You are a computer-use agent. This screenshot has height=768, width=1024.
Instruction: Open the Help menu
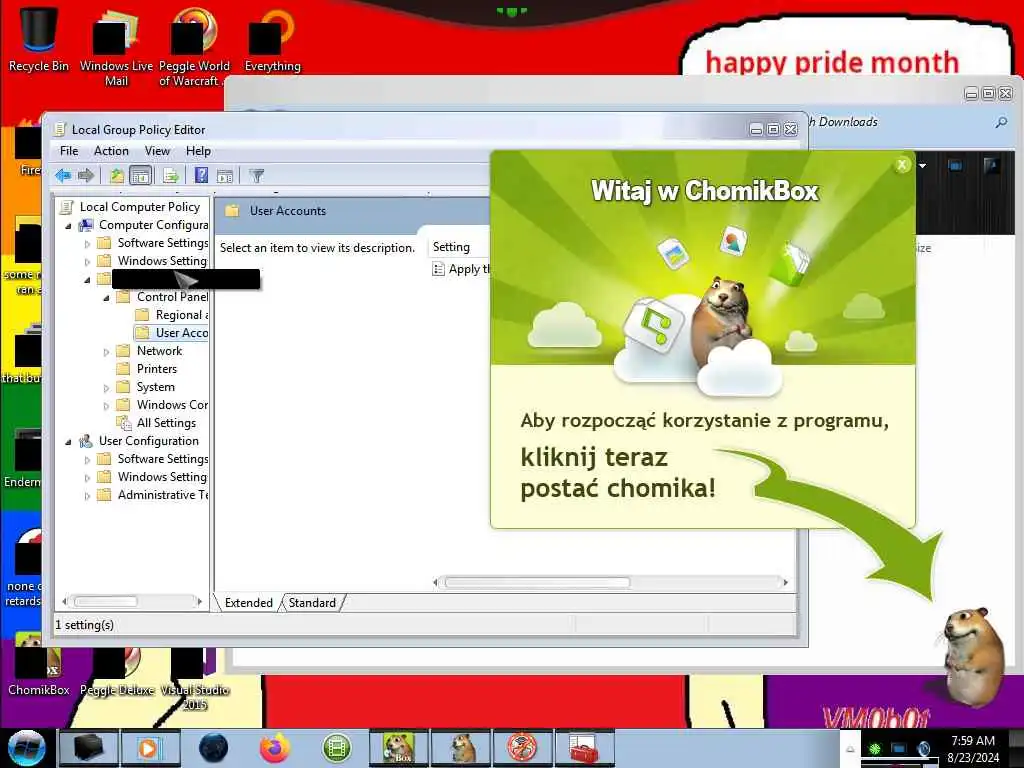(198, 151)
